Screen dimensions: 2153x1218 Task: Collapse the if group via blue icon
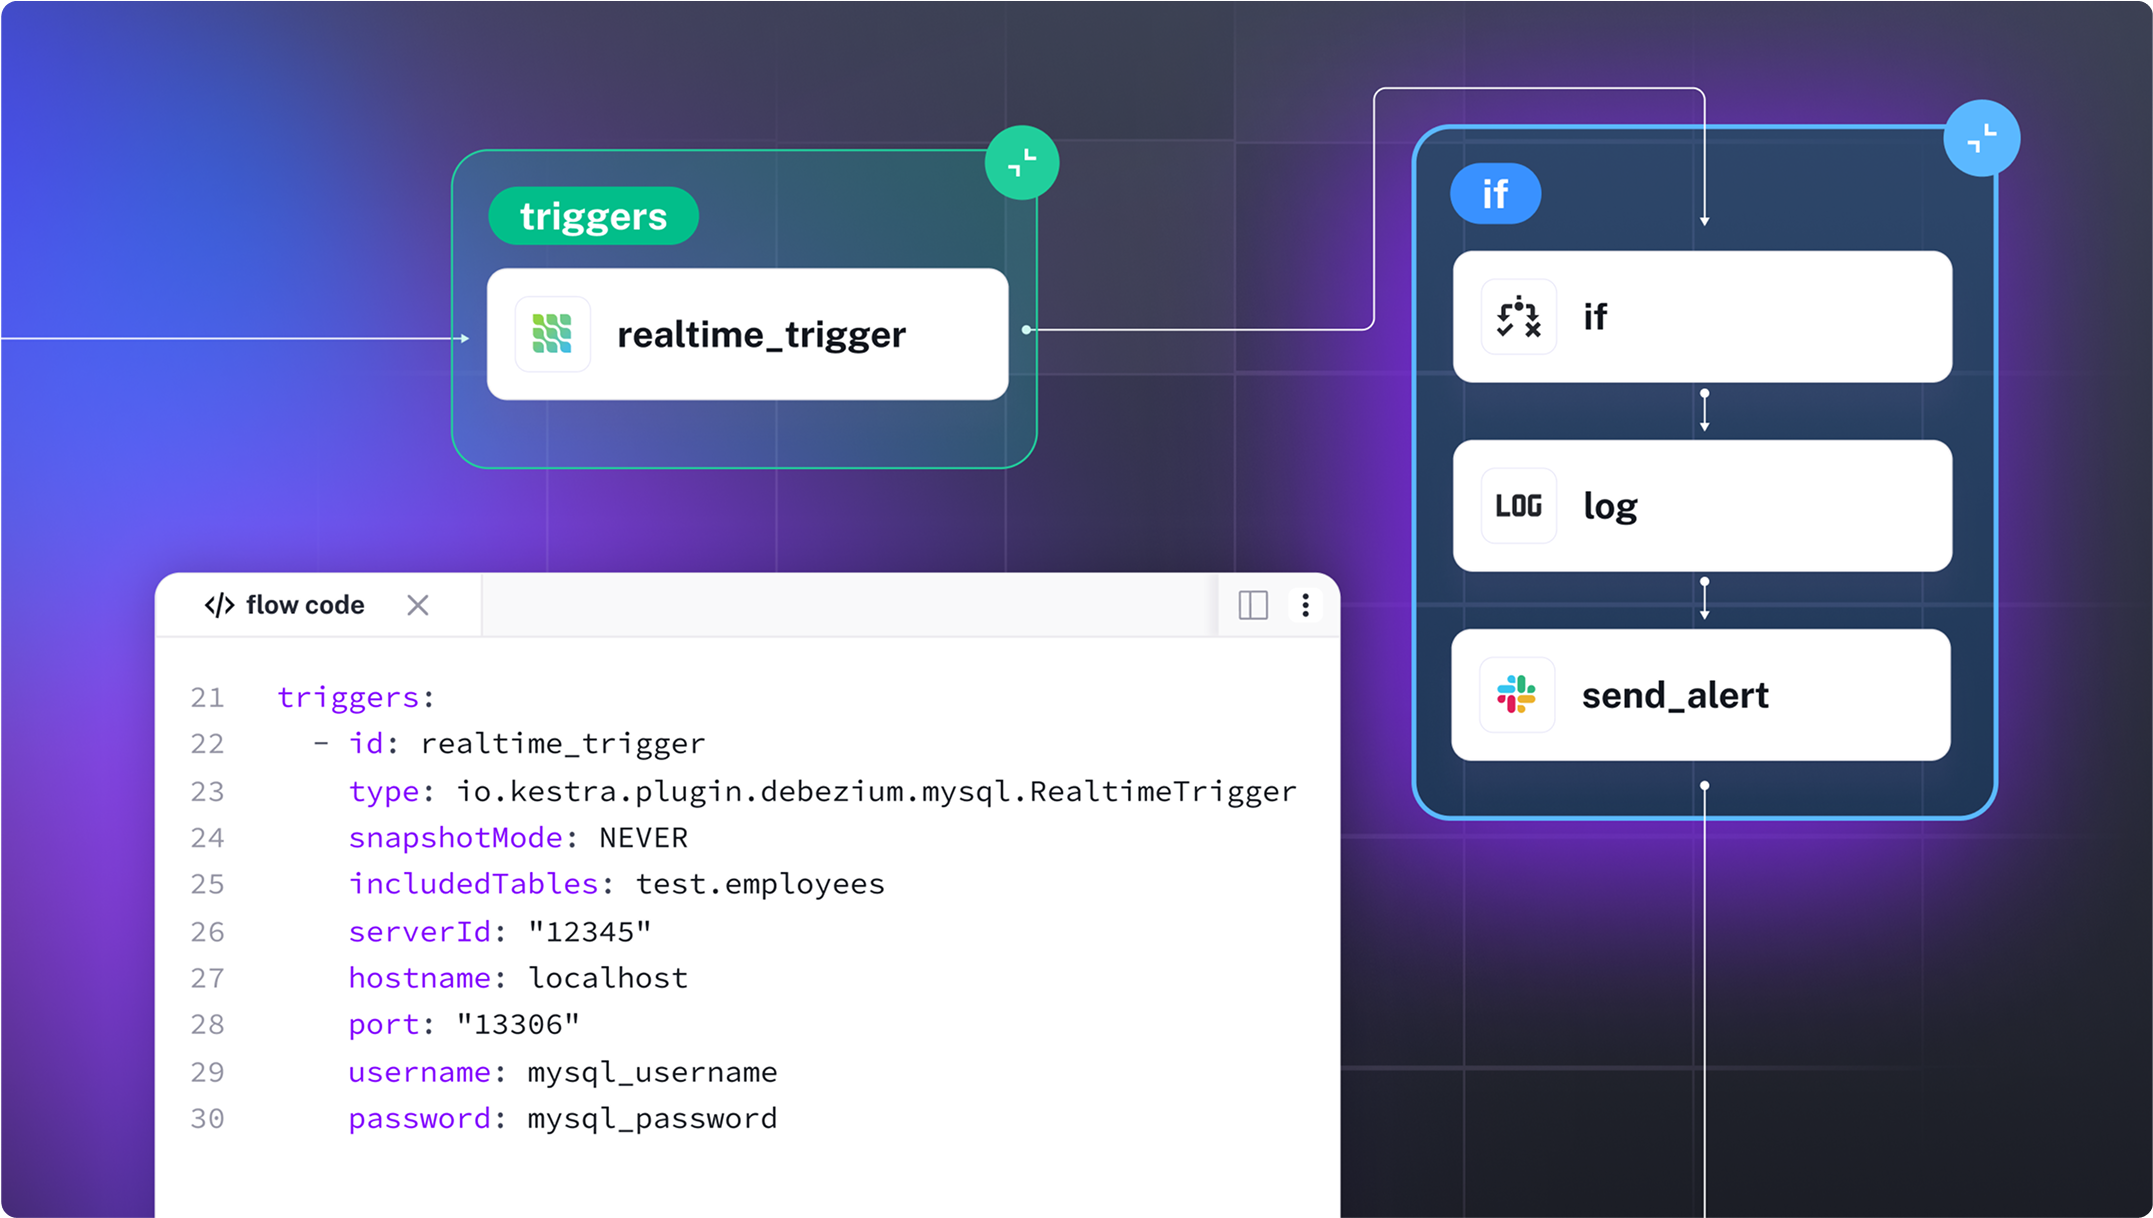click(x=1981, y=138)
